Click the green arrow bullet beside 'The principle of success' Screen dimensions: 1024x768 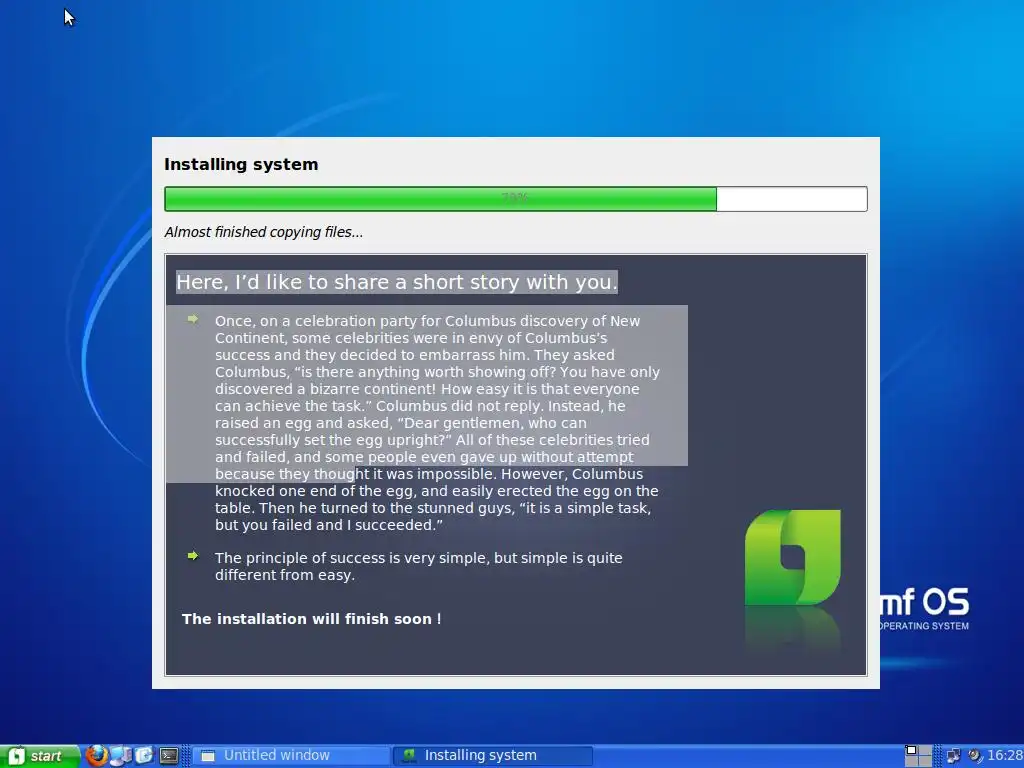point(192,556)
